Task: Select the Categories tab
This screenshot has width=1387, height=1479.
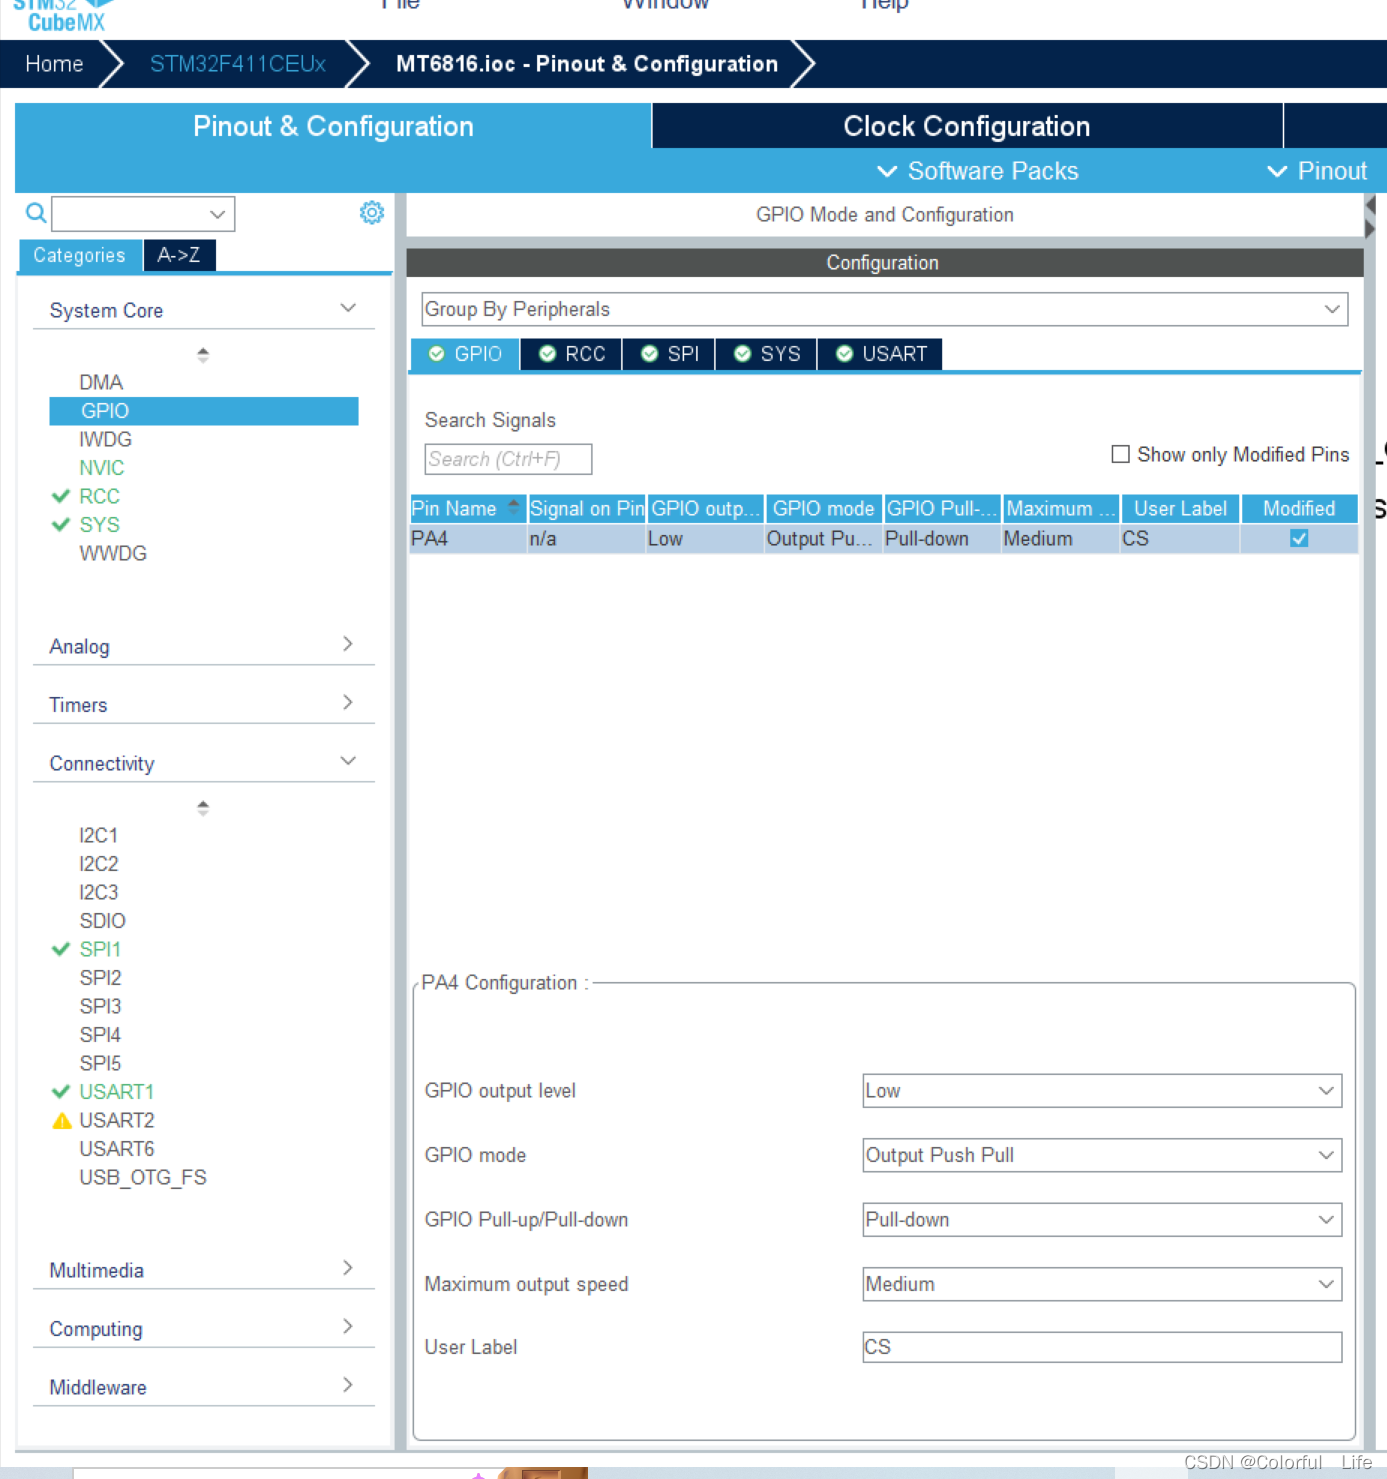Action: tap(80, 255)
